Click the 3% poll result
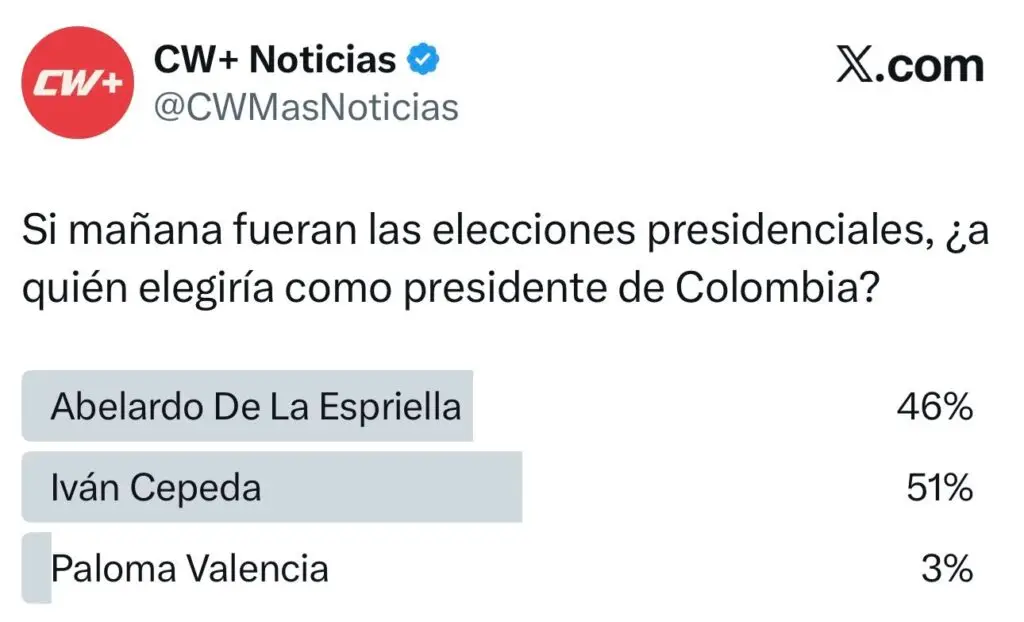Viewport: 1024px width, 622px height. [947, 569]
